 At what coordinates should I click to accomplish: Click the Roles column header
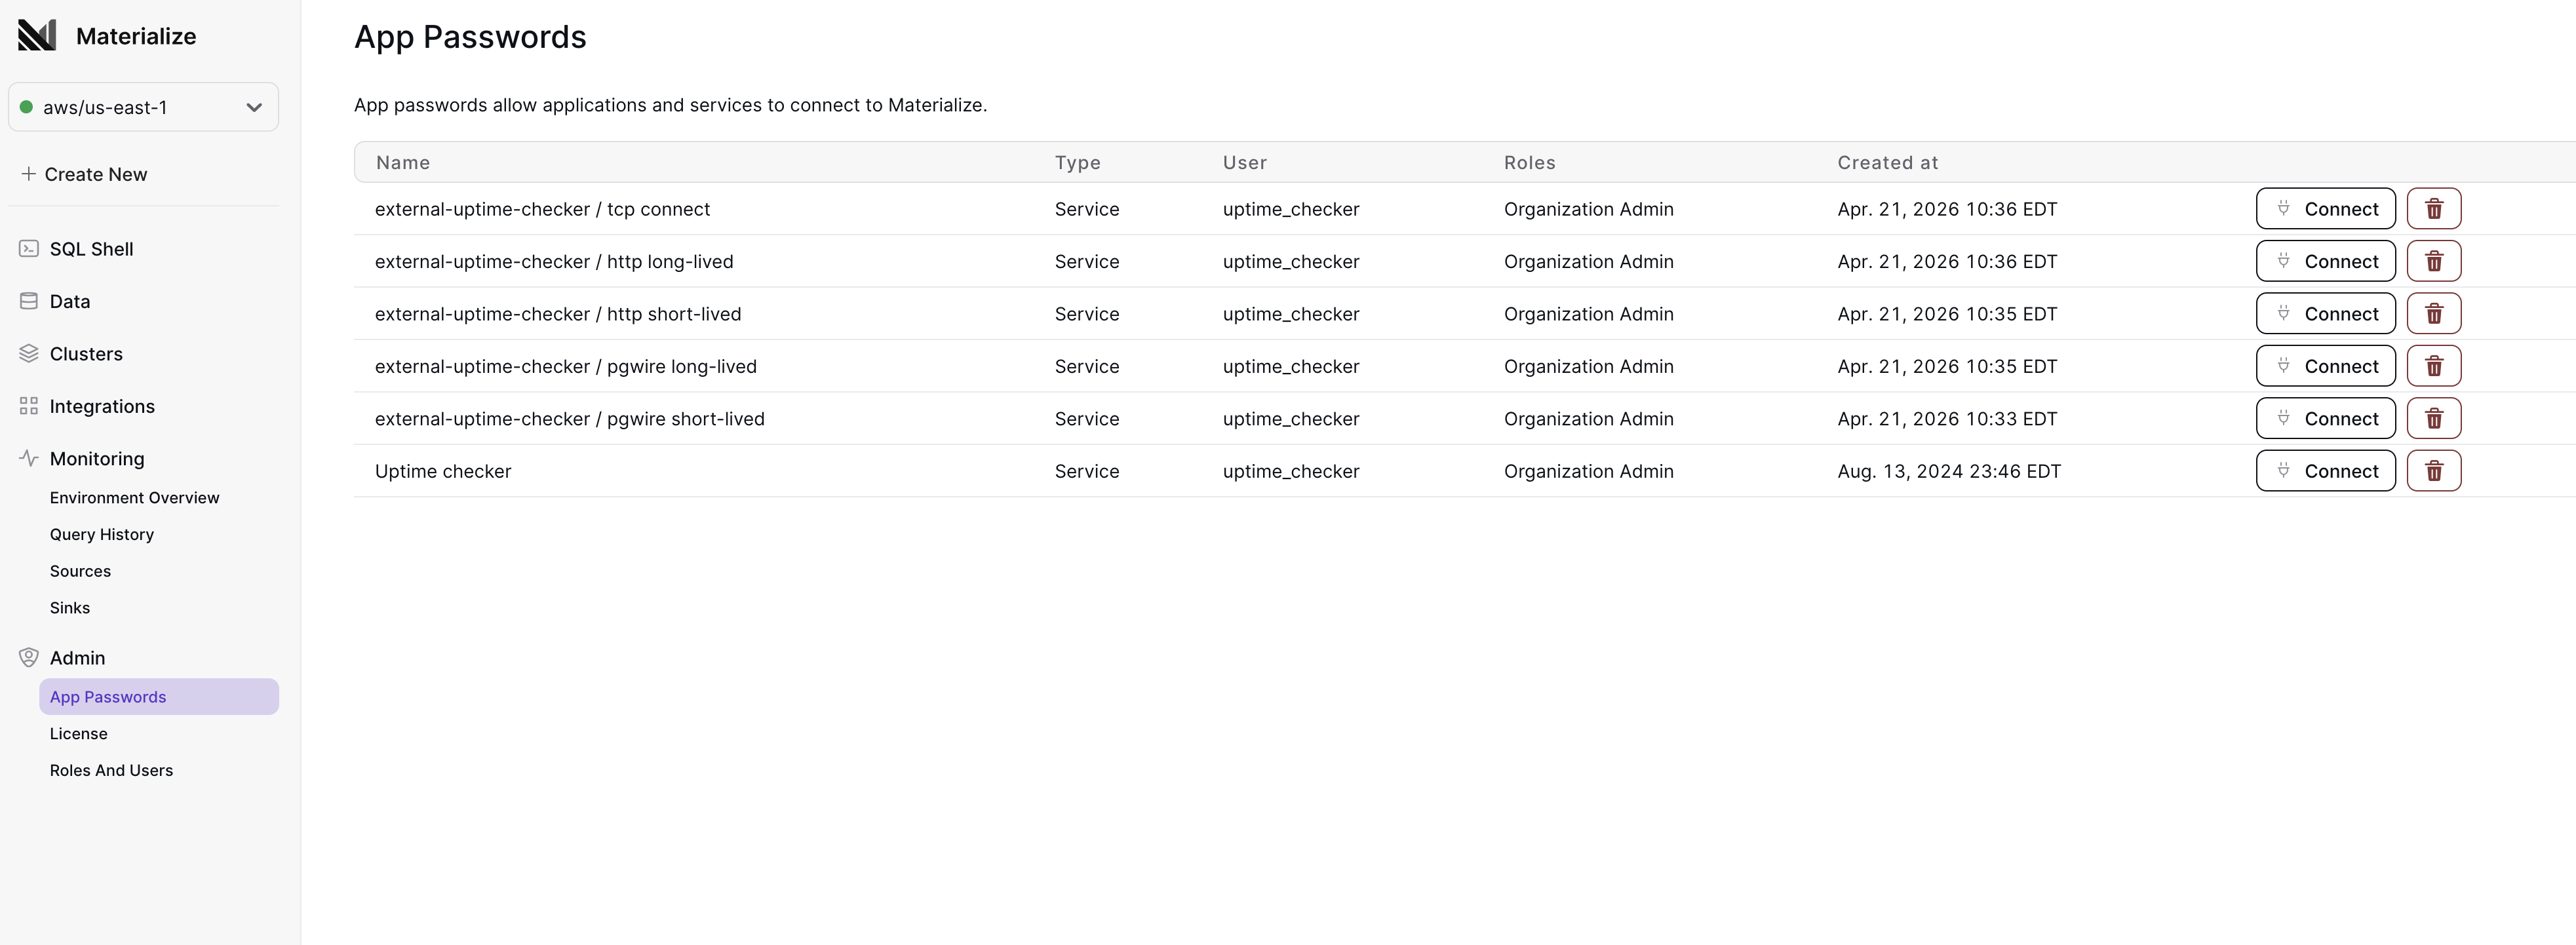coord(1529,162)
